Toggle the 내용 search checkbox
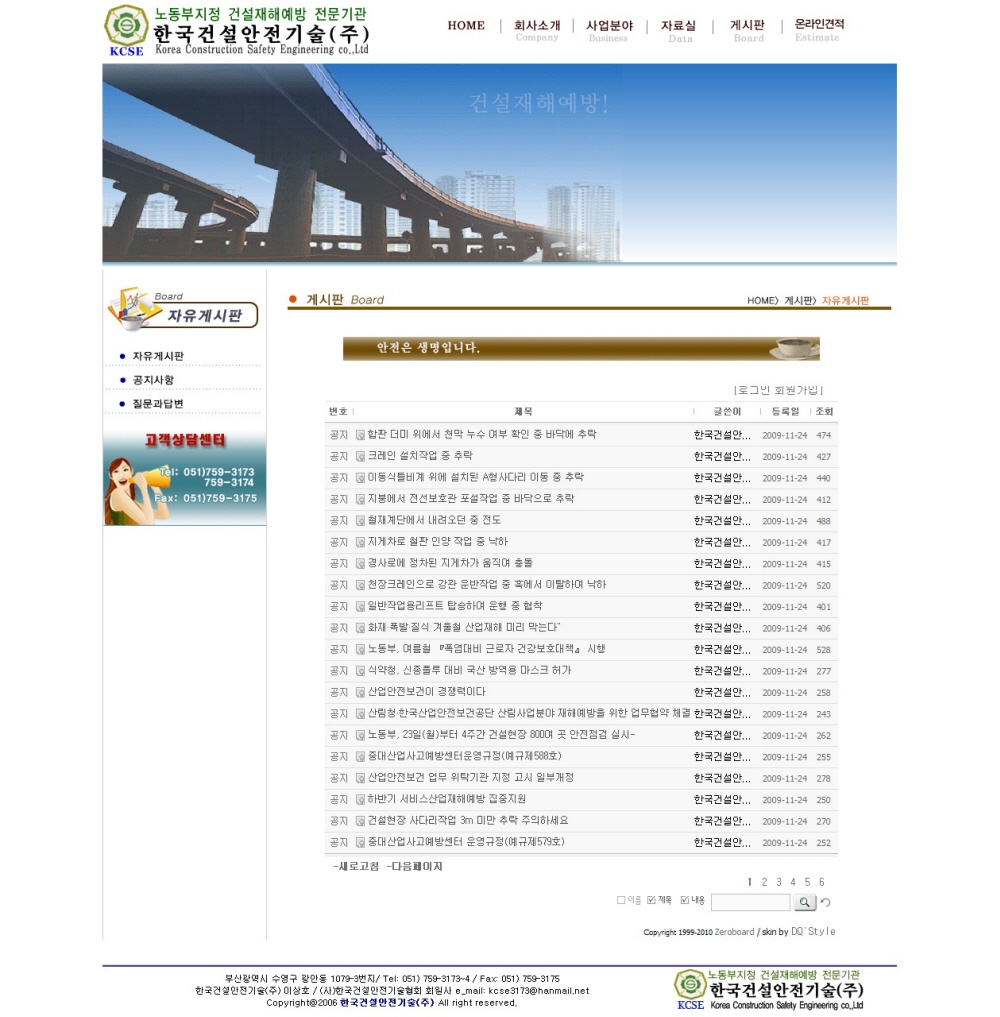The image size is (1000, 1017). 685,900
